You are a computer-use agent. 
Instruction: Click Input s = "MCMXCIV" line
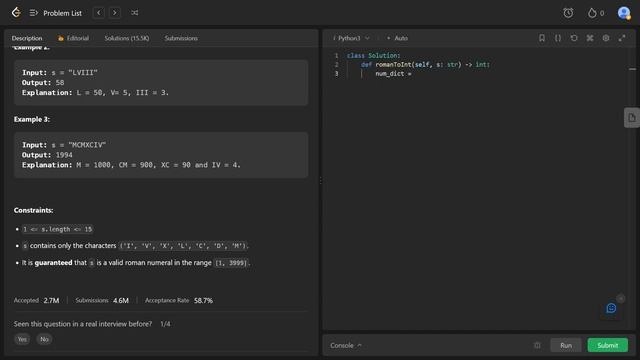64,145
